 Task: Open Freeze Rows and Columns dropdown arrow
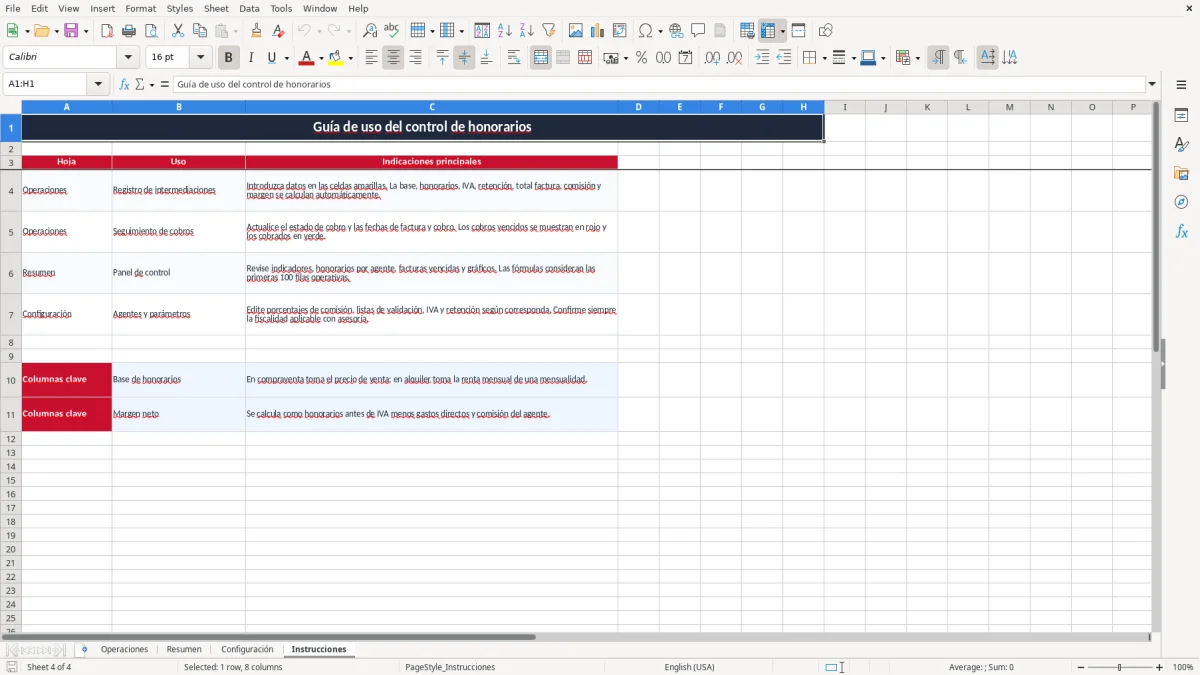point(782,31)
